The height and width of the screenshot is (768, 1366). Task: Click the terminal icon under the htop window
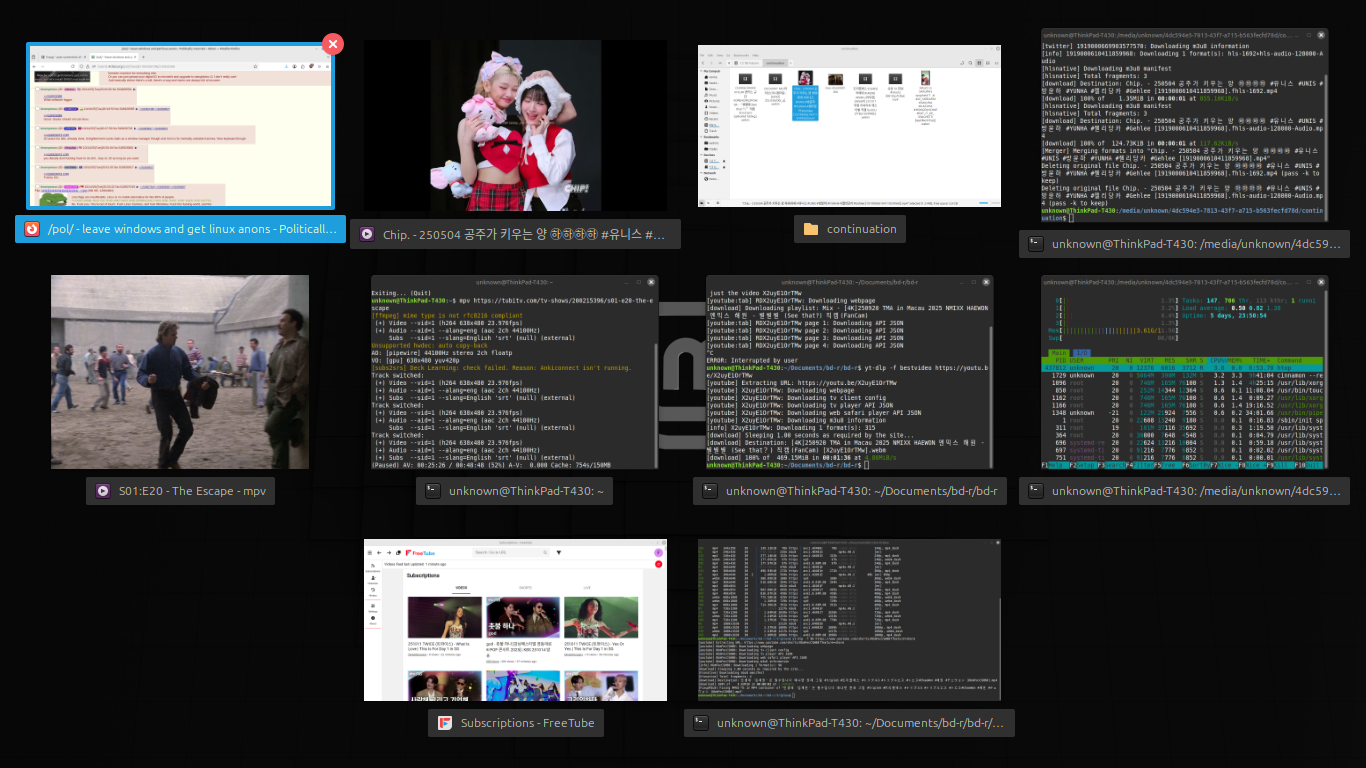(x=1037, y=491)
